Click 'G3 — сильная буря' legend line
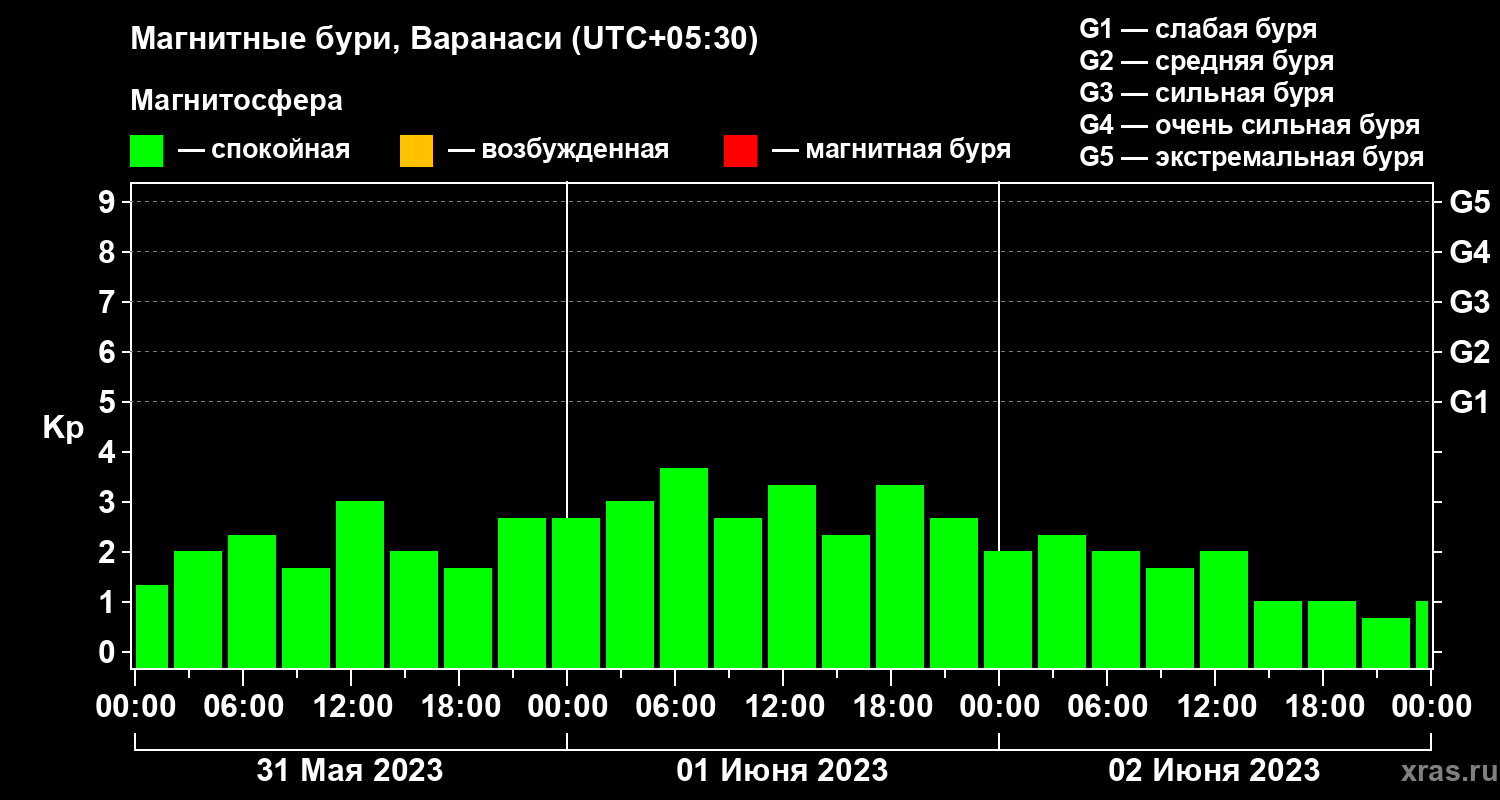The image size is (1500, 800). point(1206,93)
